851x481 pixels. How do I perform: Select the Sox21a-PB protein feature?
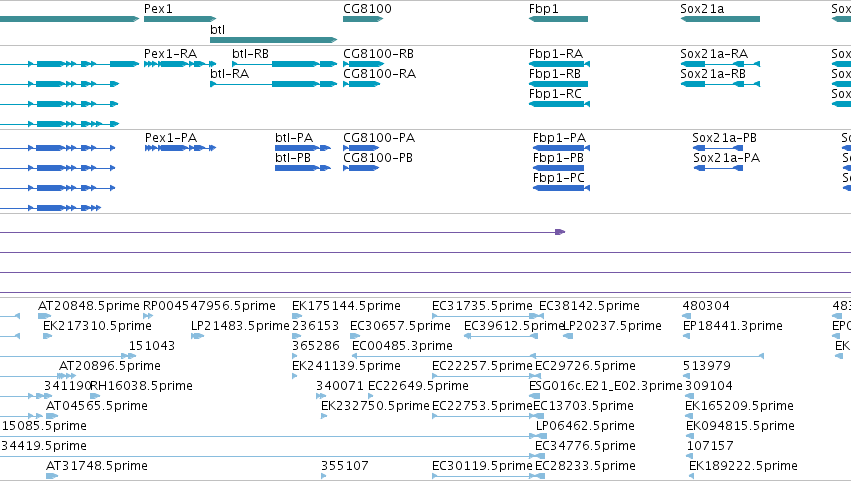717,148
